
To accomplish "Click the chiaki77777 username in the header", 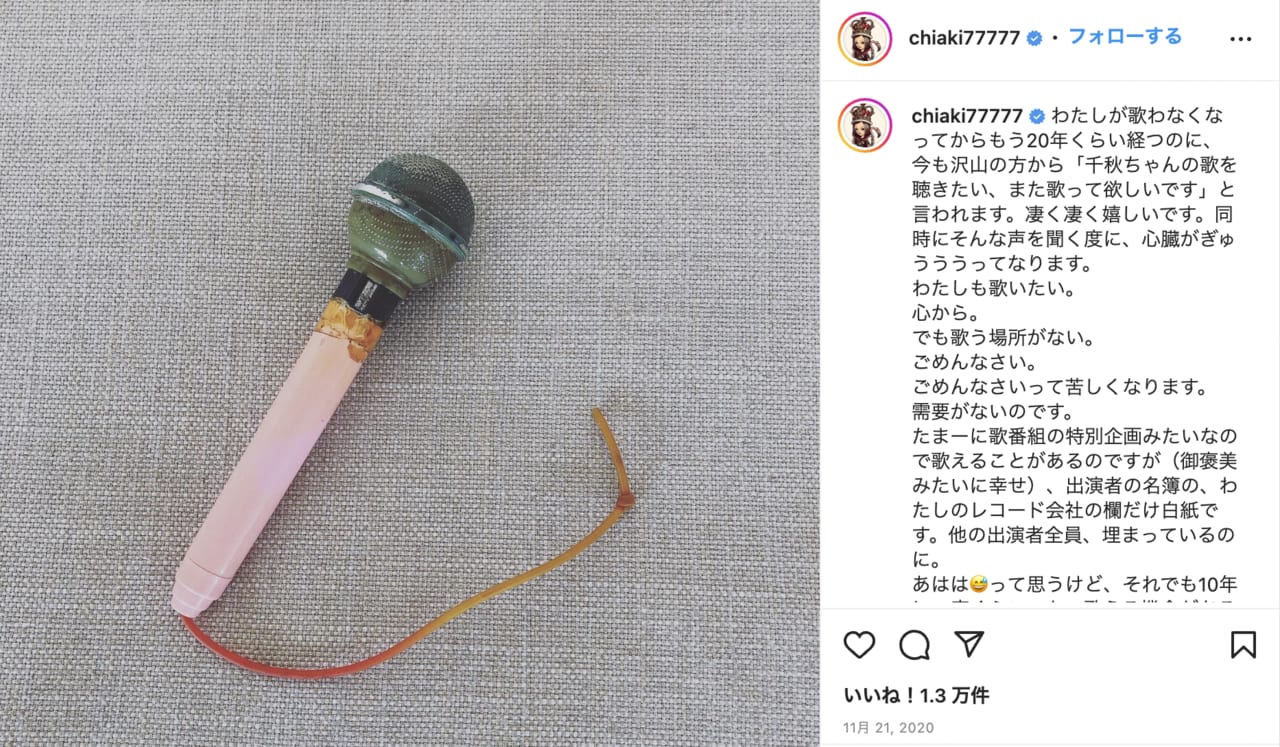I will pyautogui.click(x=965, y=38).
